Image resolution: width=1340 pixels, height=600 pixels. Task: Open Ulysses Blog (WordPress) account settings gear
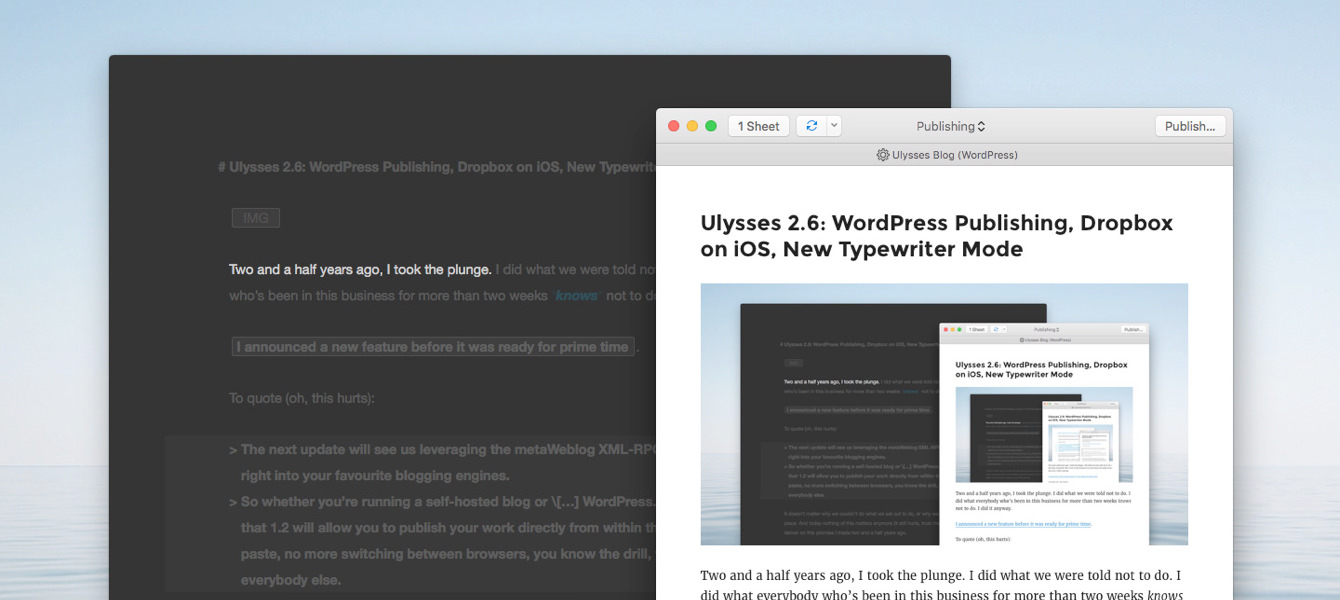(x=883, y=155)
